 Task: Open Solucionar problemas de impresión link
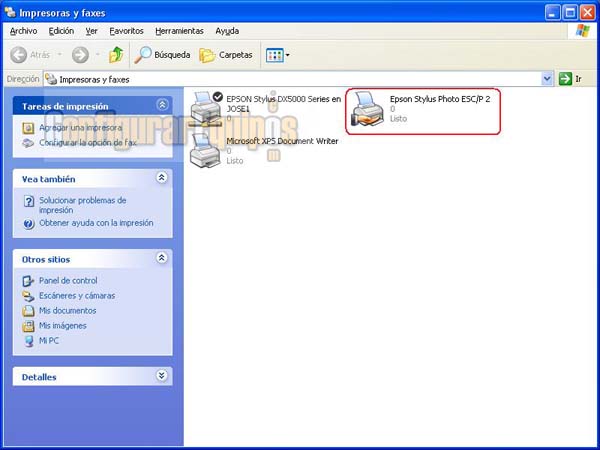pyautogui.click(x=82, y=205)
